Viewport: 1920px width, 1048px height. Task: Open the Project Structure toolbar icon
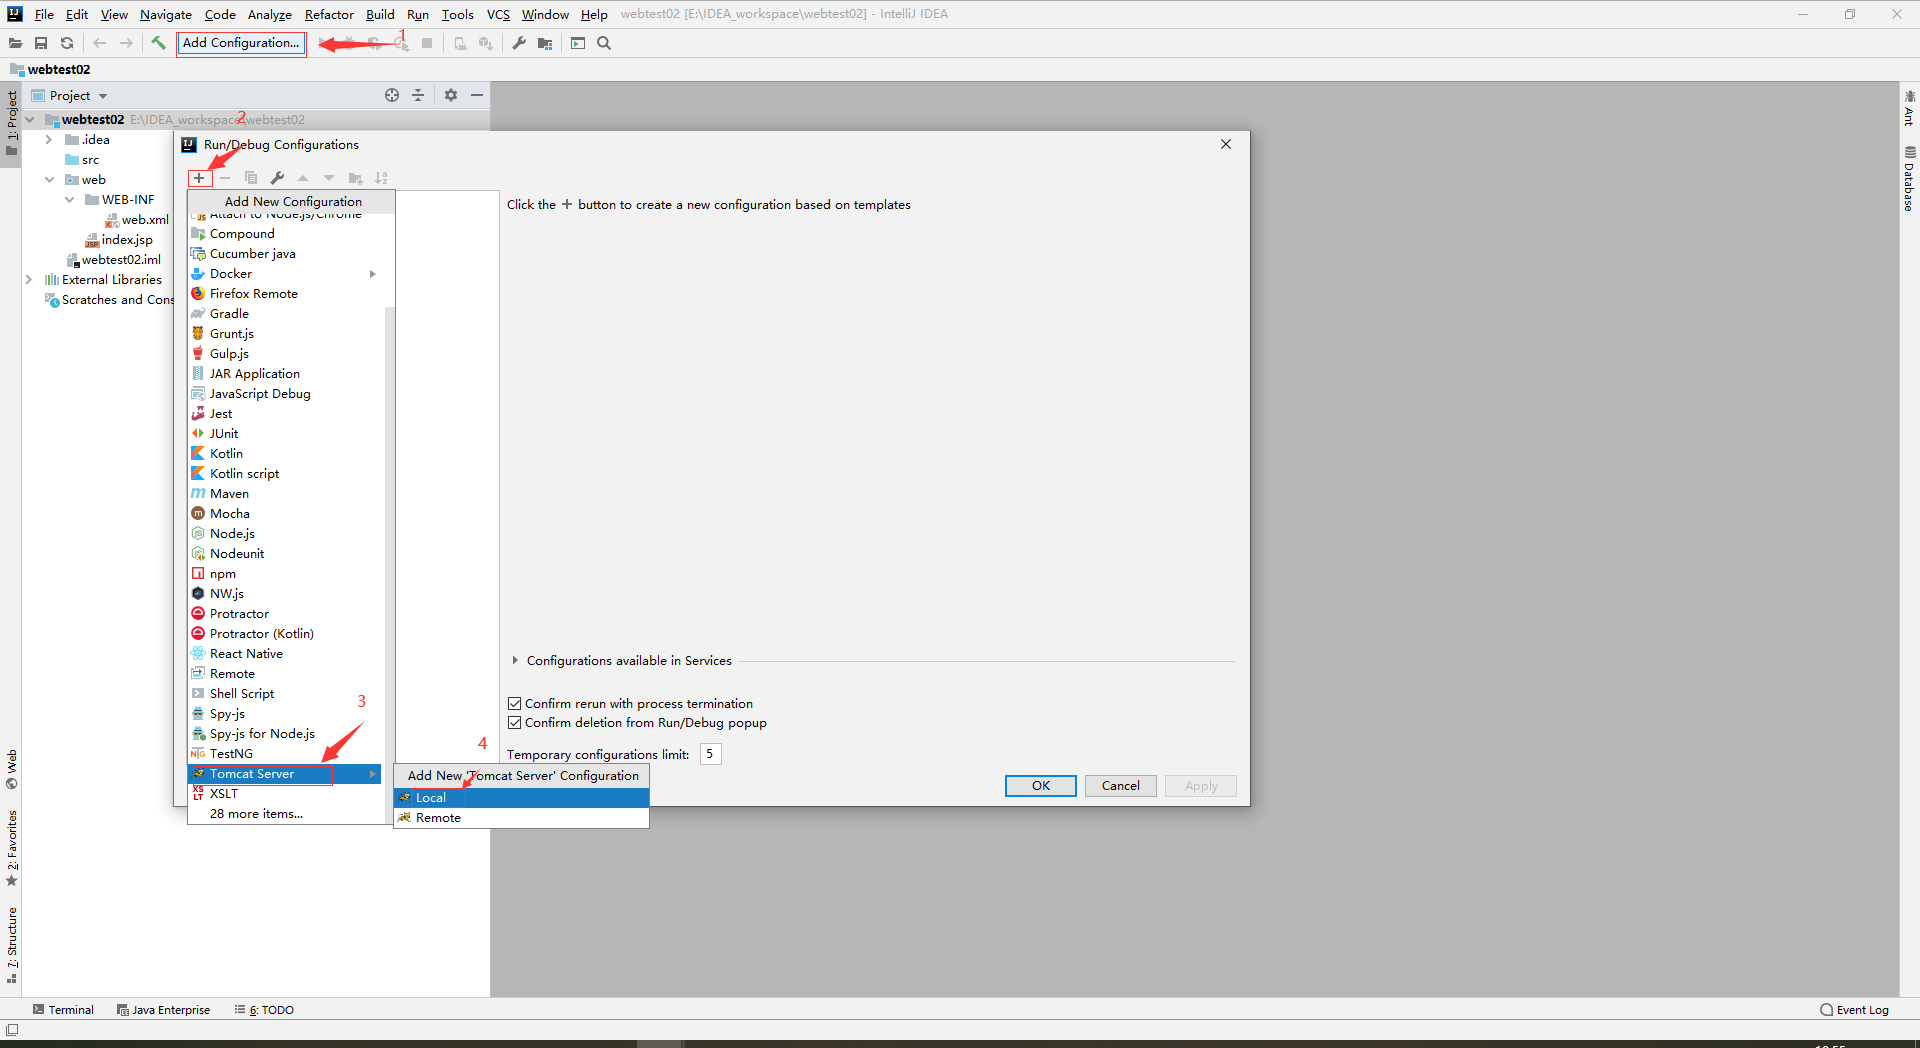545,43
